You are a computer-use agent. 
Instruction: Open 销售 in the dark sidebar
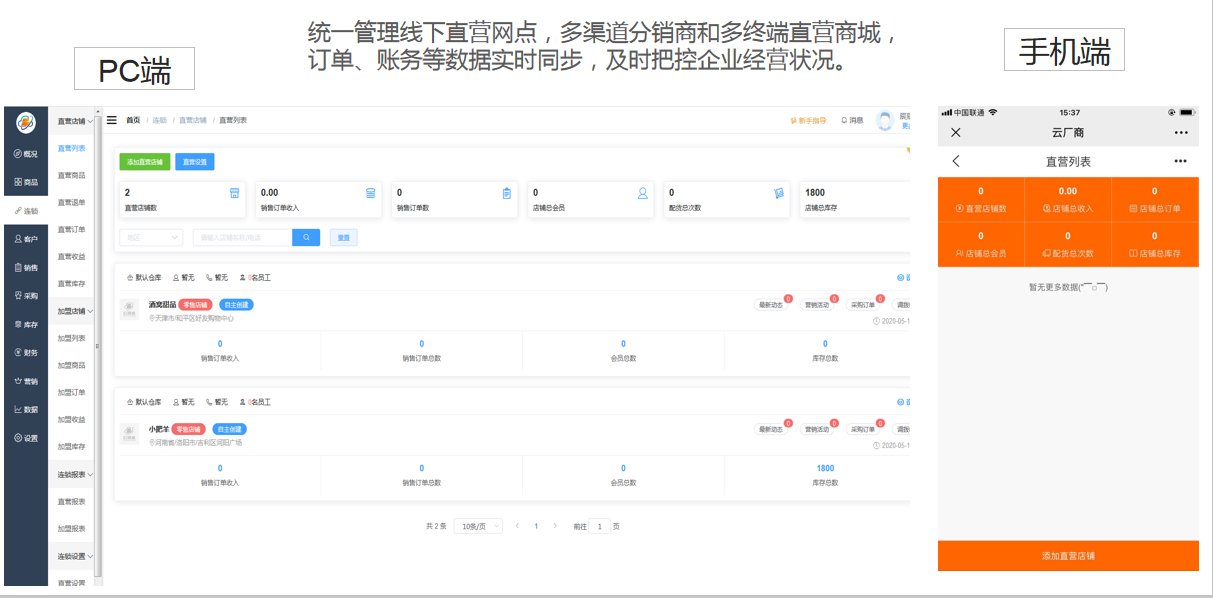tap(26, 267)
